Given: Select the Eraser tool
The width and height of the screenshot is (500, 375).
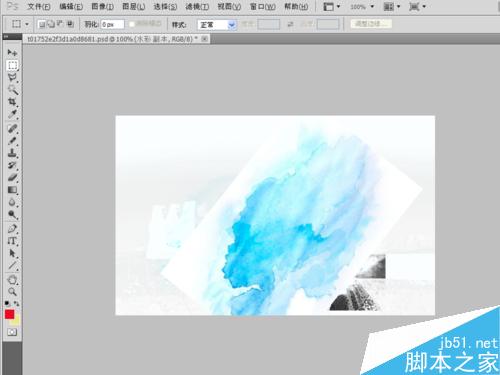Looking at the screenshot, I should tap(12, 177).
